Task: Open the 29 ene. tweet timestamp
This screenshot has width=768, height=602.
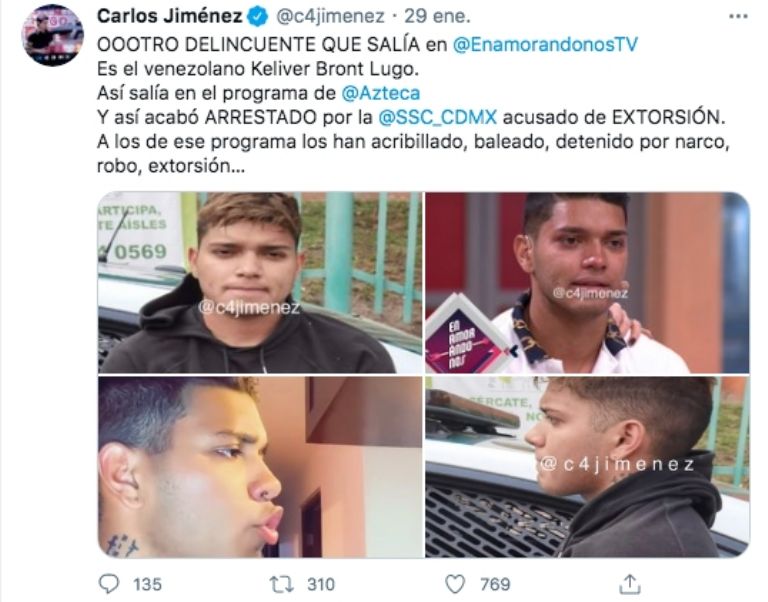Action: tap(437, 17)
